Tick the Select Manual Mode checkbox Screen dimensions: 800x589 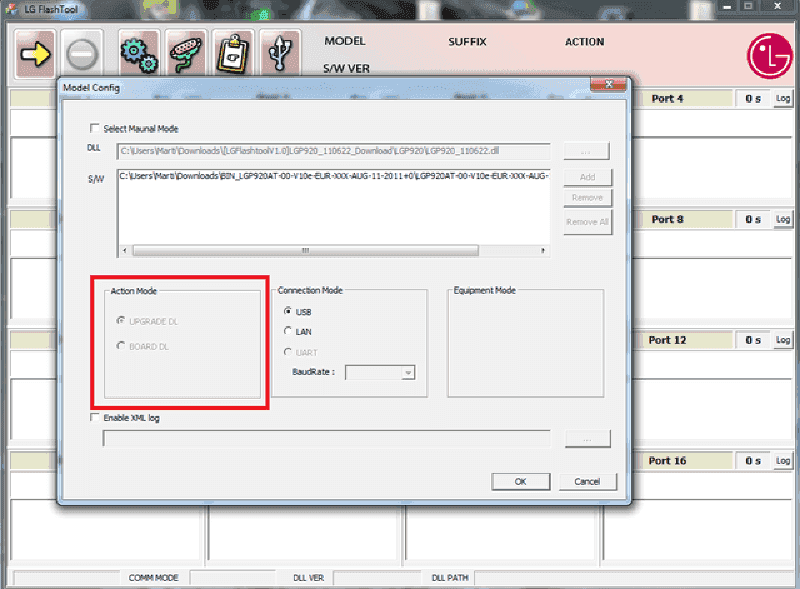94,128
